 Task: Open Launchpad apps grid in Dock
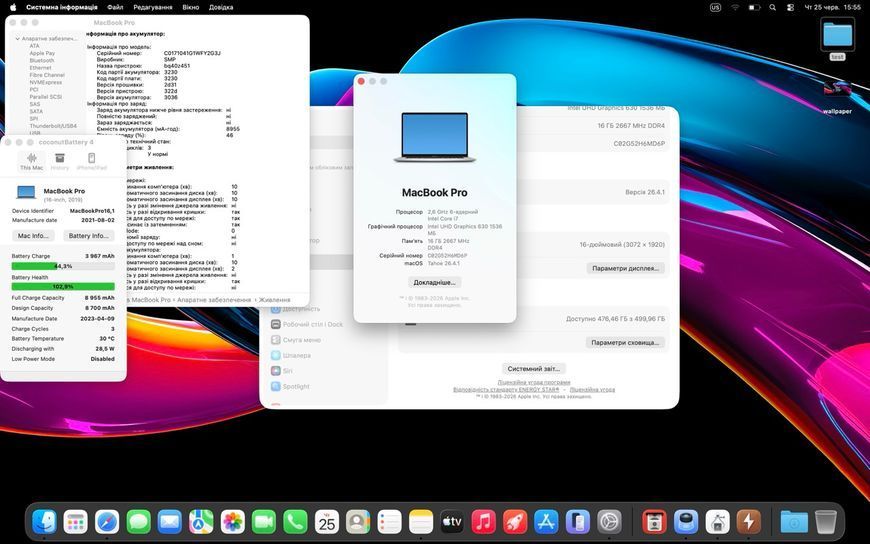(75, 522)
